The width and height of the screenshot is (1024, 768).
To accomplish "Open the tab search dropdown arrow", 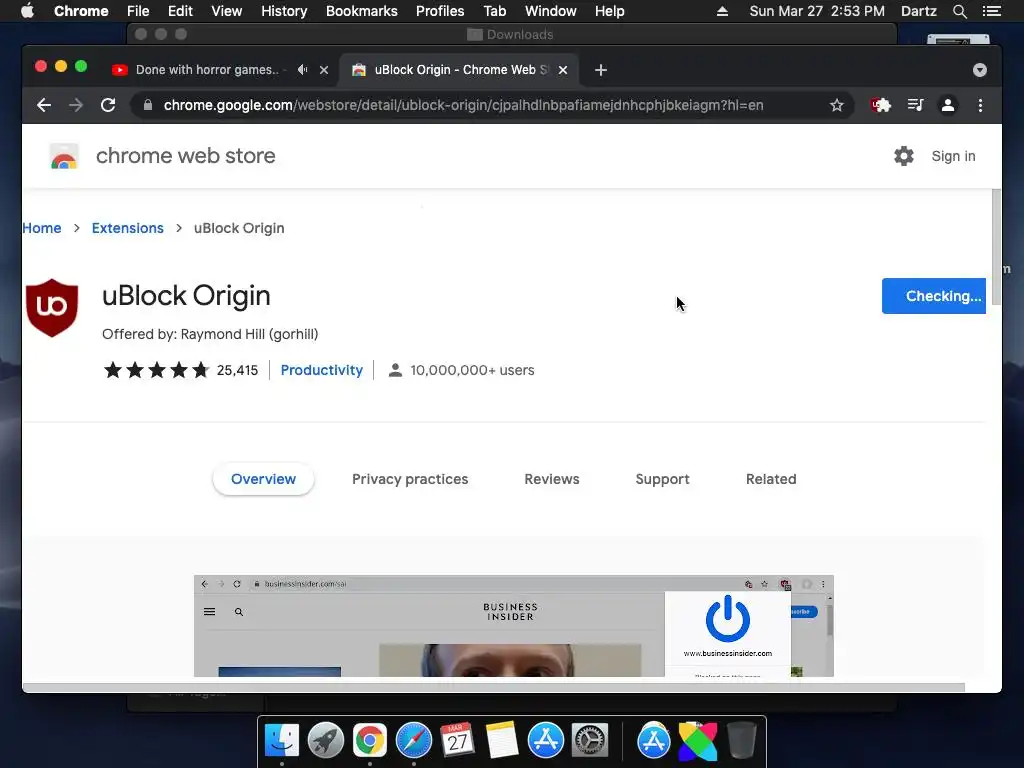I will click(980, 70).
